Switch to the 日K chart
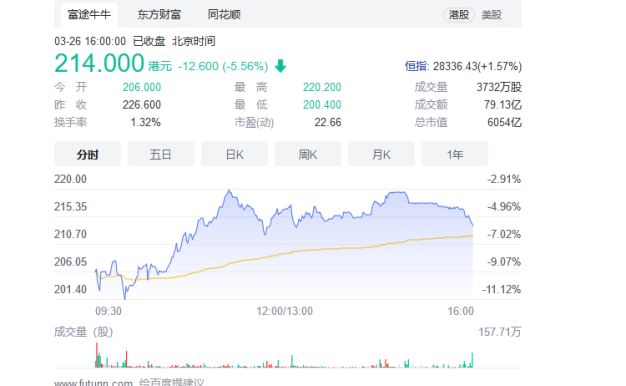The image size is (626, 386). [234, 154]
